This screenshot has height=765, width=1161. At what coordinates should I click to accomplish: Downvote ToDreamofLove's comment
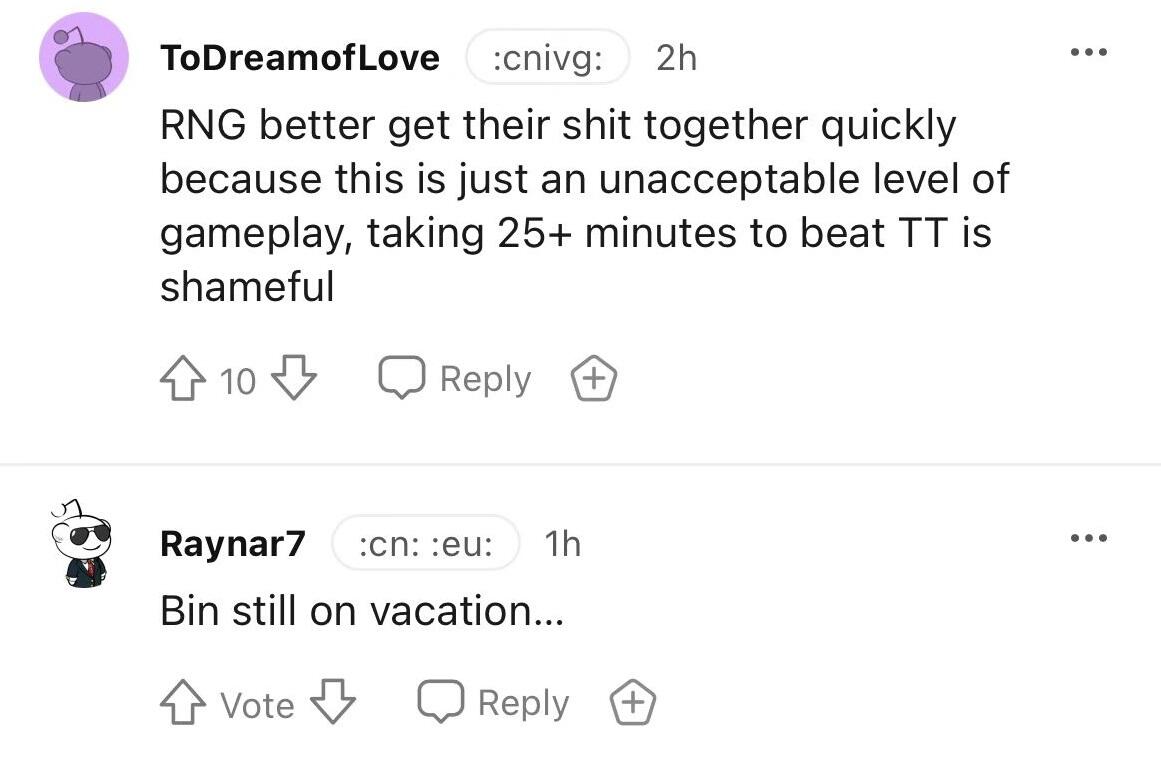(x=294, y=380)
